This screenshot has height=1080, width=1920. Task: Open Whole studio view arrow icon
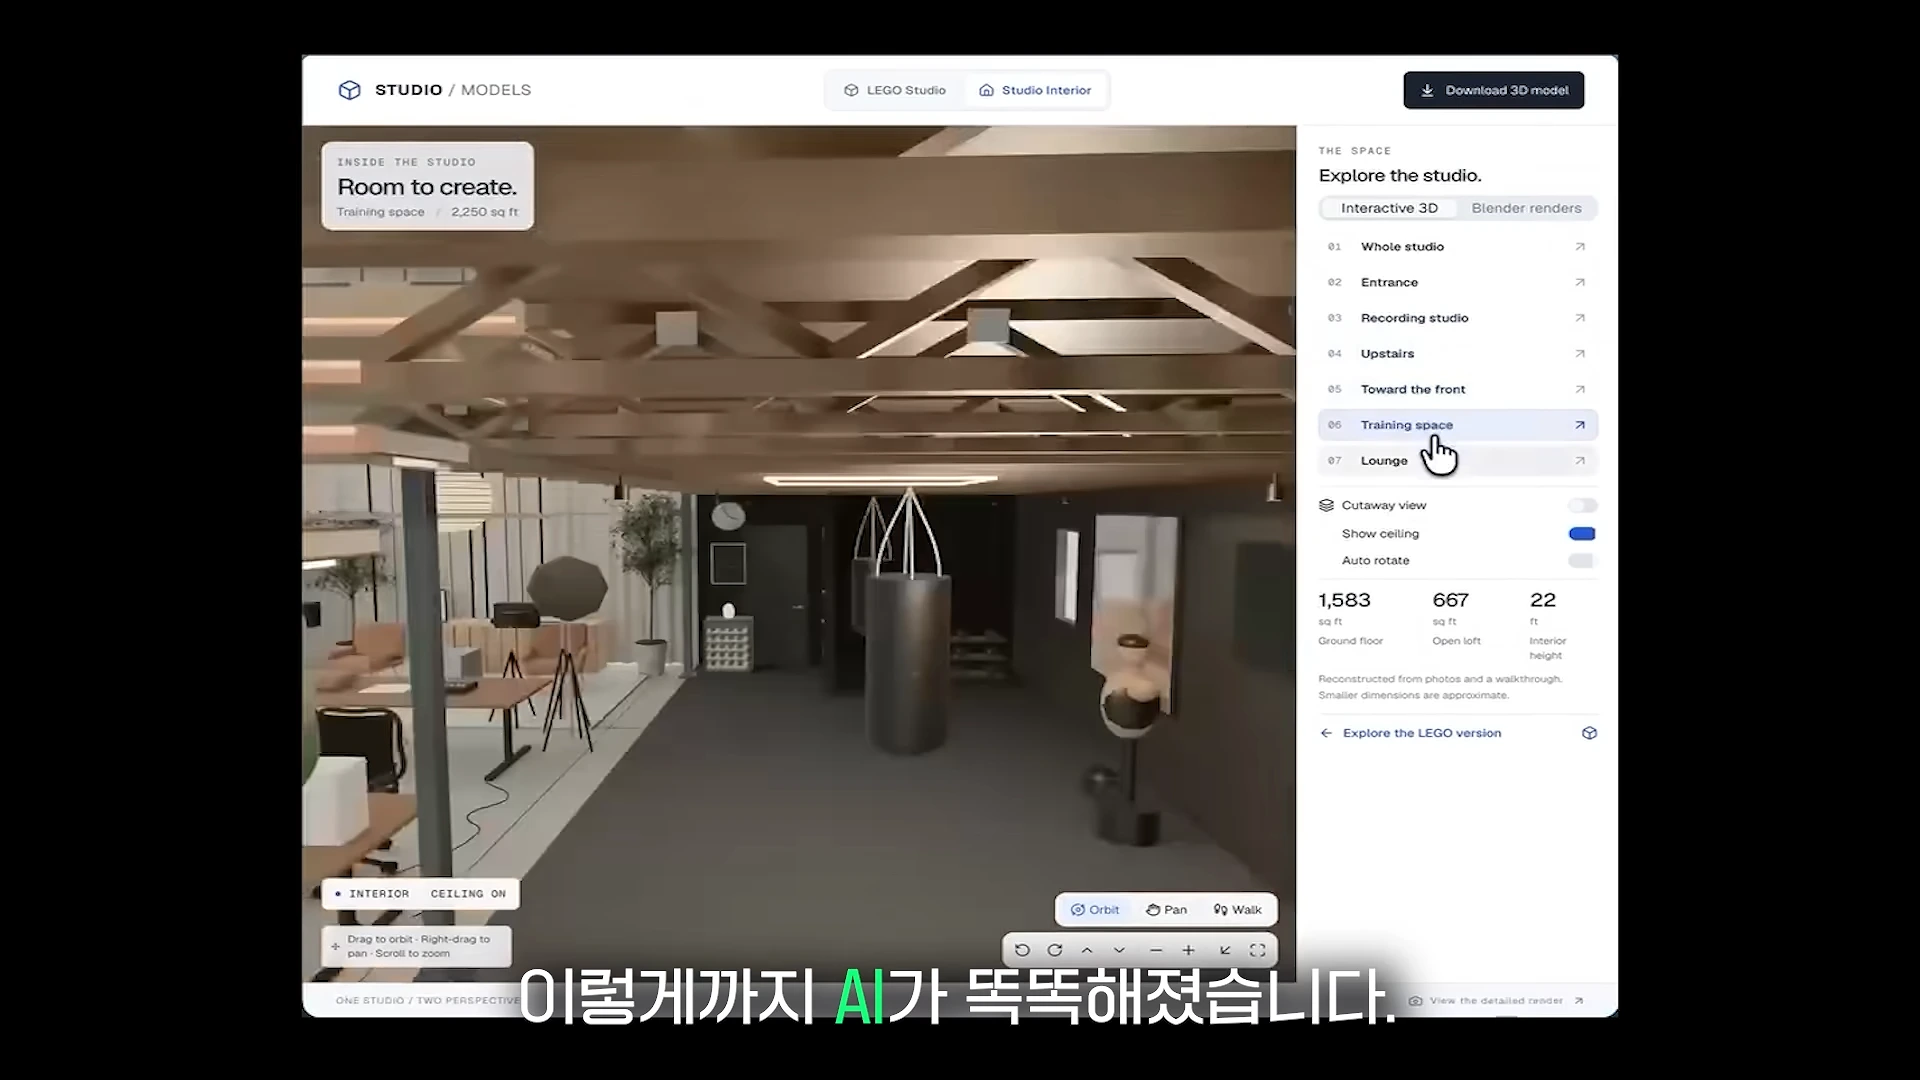point(1580,247)
